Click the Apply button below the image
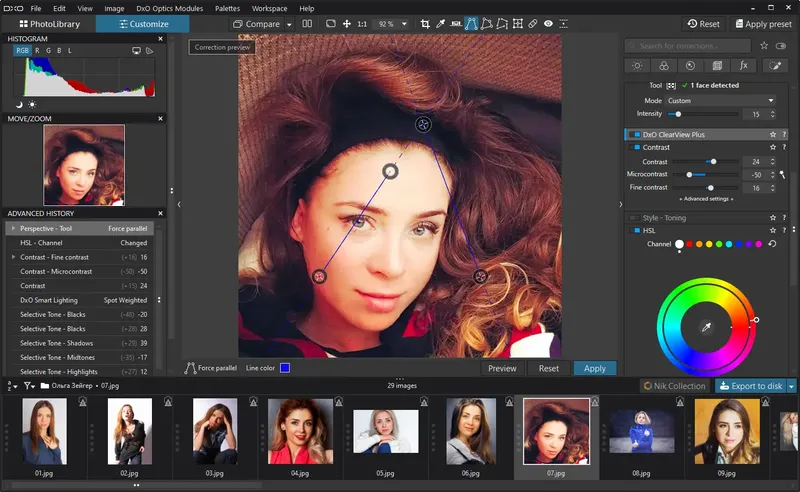The height and width of the screenshot is (492, 800). (595, 368)
